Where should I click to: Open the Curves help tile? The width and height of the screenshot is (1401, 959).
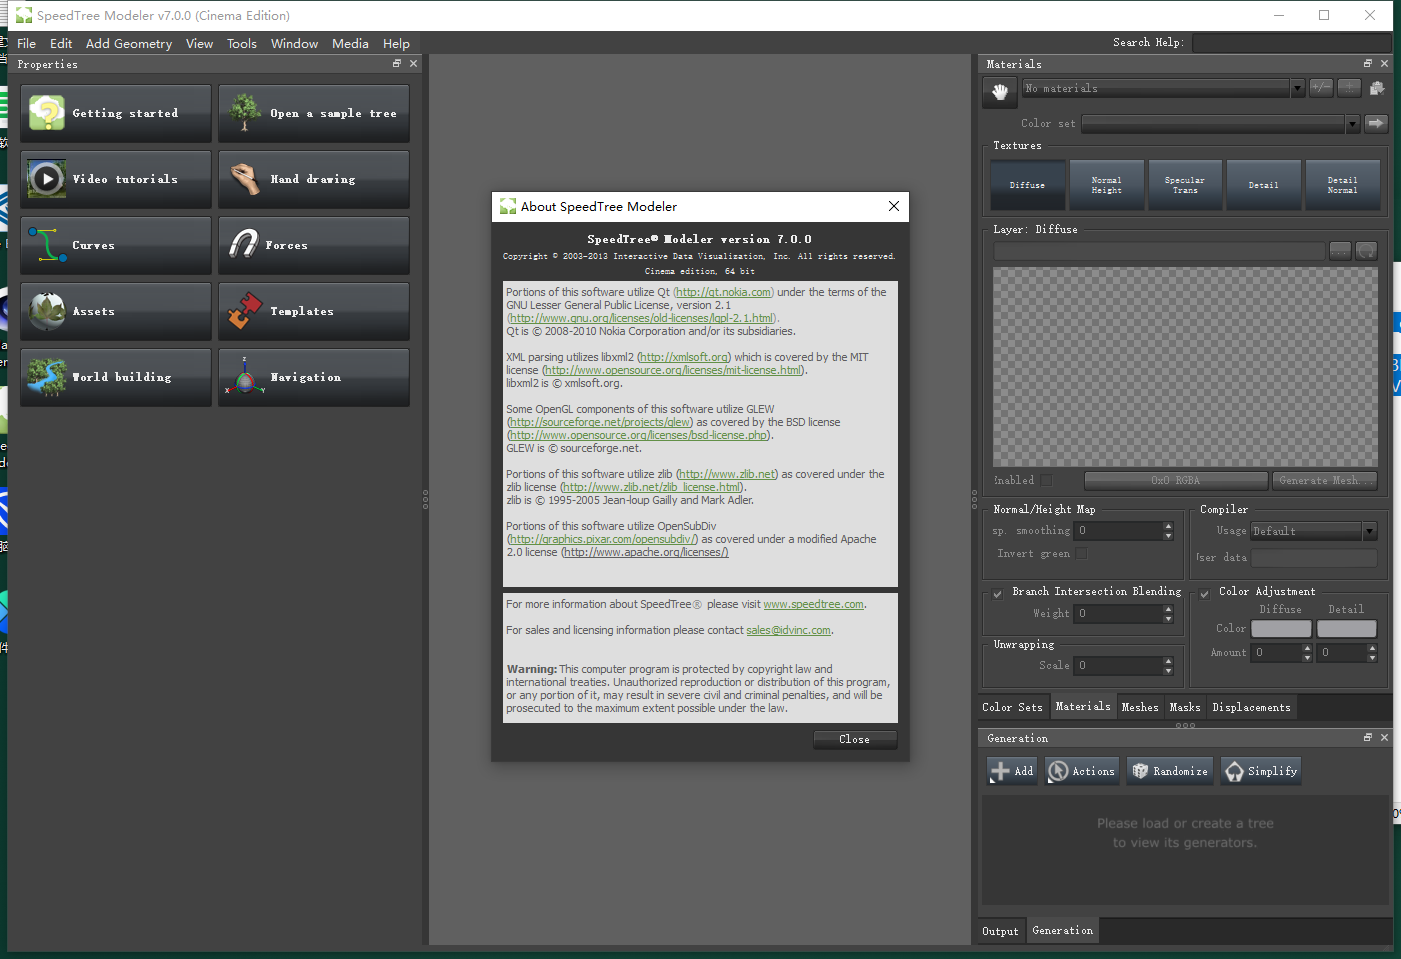click(116, 245)
